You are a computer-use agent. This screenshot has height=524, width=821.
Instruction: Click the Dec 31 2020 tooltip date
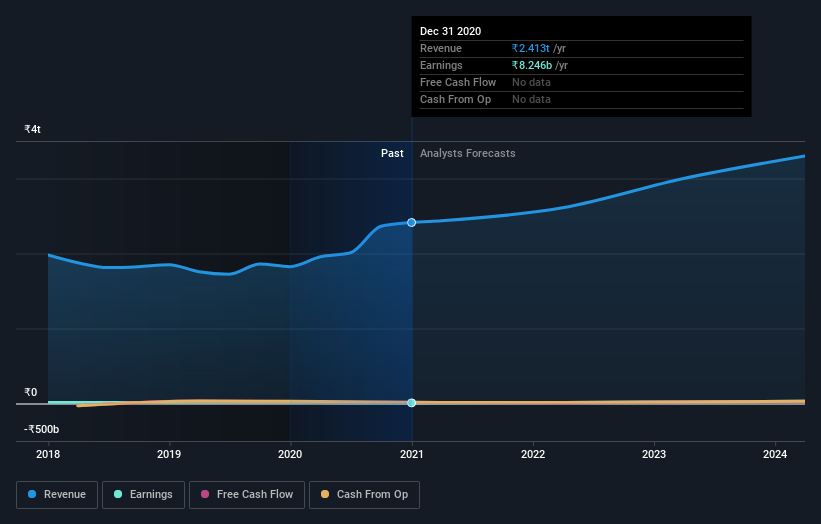(450, 31)
